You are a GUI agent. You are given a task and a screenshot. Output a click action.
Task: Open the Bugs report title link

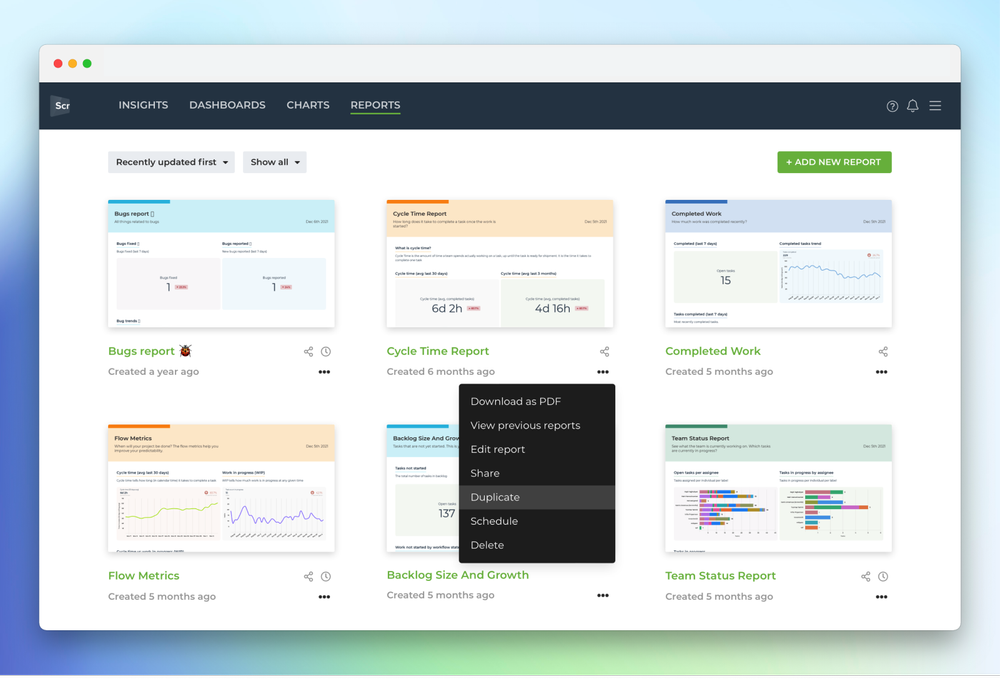pyautogui.click(x=141, y=351)
